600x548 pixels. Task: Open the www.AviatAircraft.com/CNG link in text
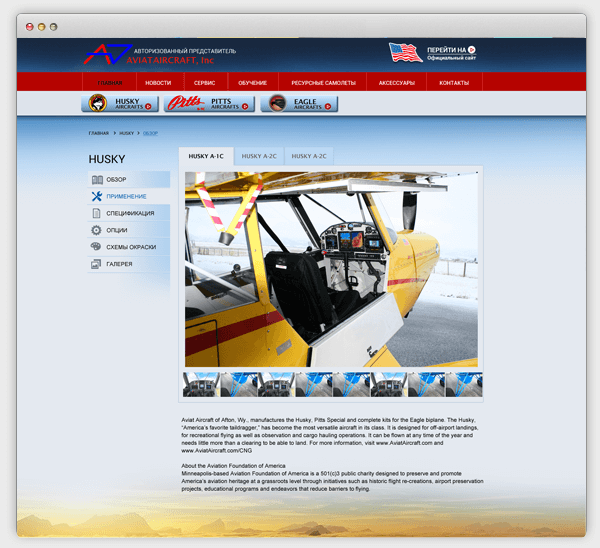217,451
